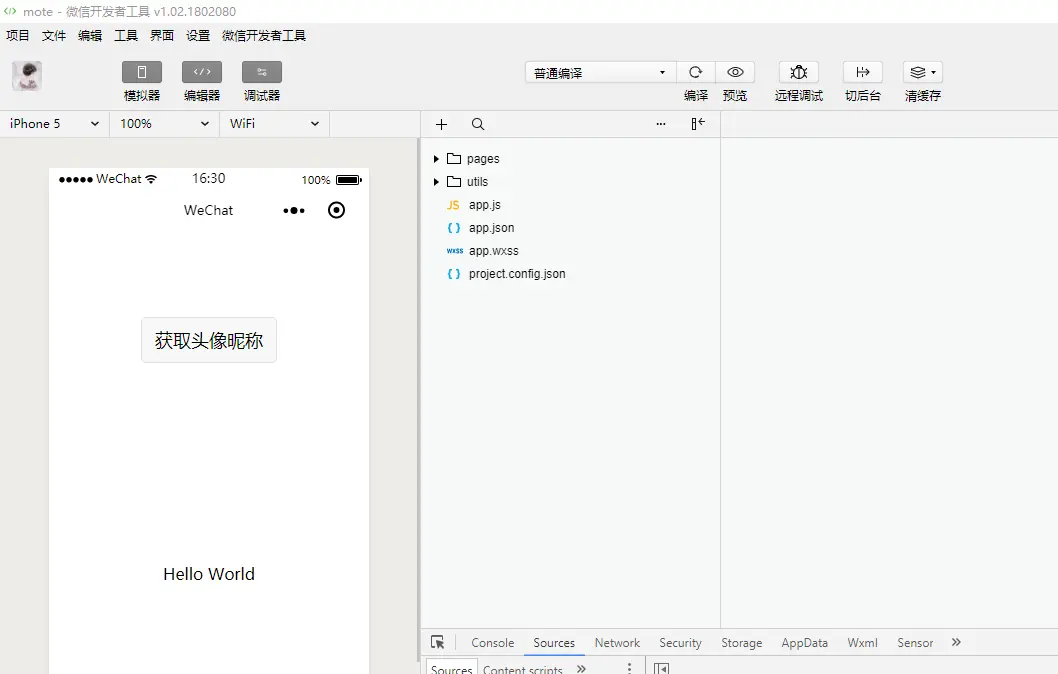Toggle the 调试器 debugger panel button
The height and width of the screenshot is (674, 1058).
point(262,72)
